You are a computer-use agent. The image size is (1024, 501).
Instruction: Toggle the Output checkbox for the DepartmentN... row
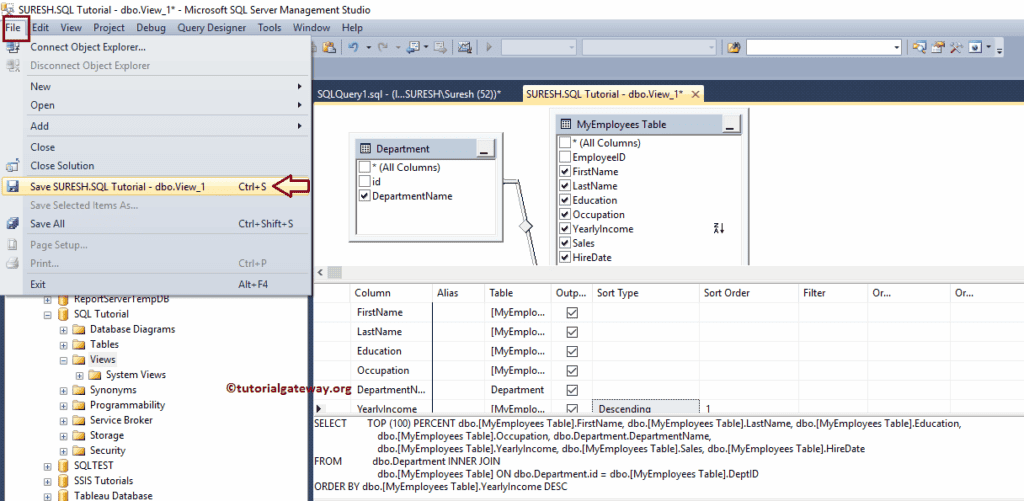[572, 390]
